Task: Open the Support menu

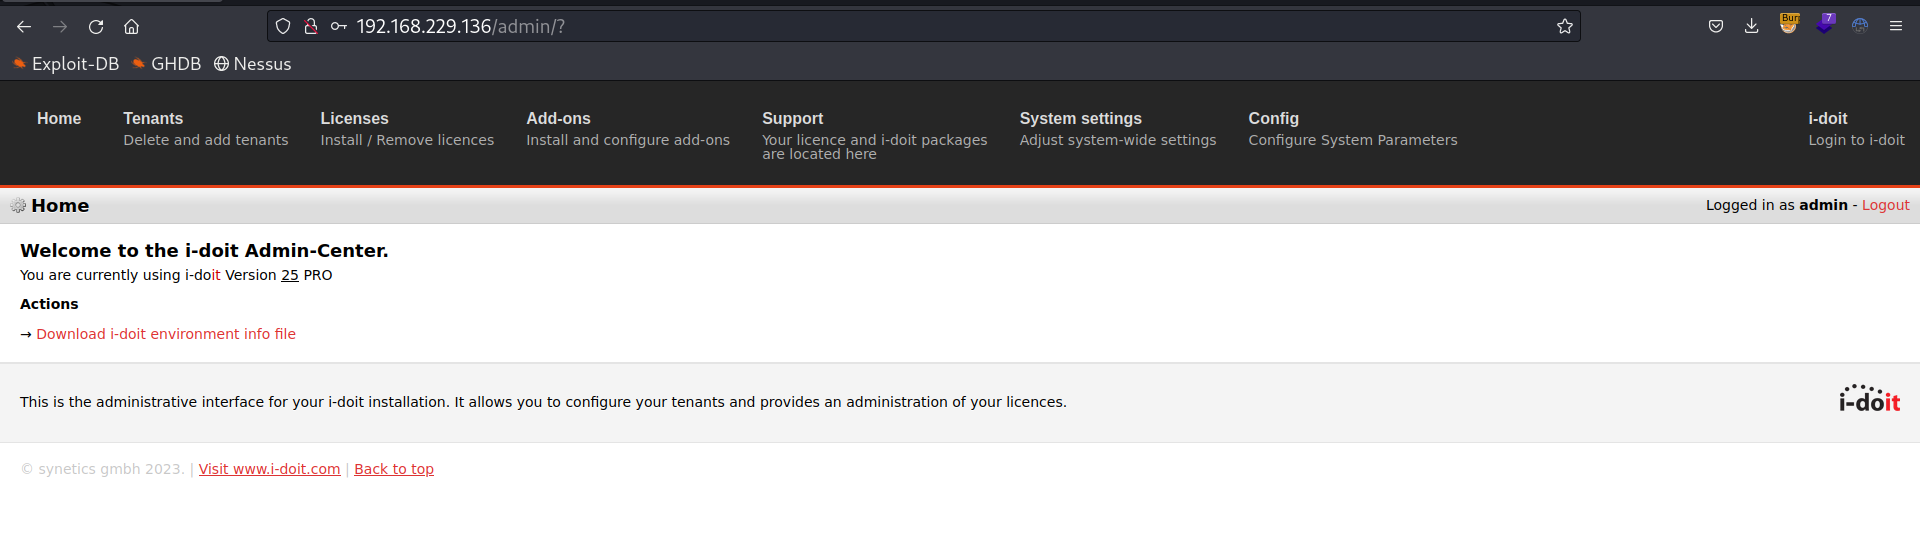Action: click(x=874, y=135)
